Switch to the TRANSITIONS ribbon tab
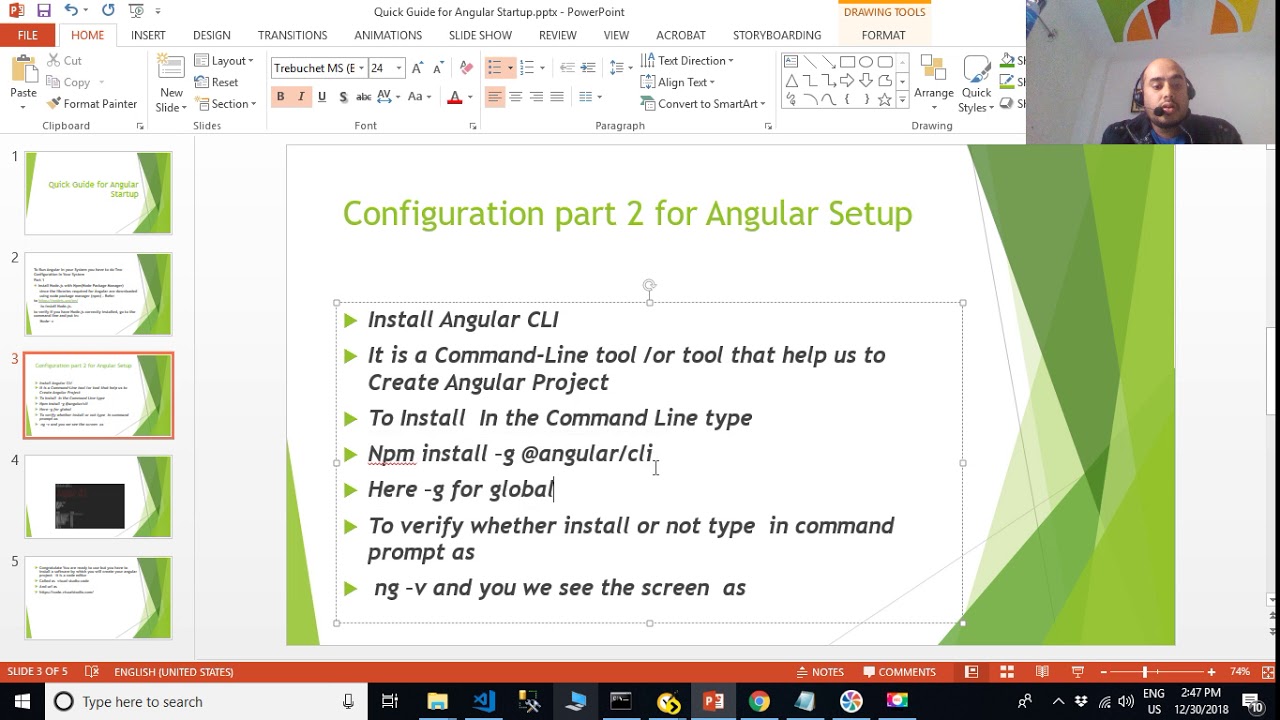This screenshot has width=1280, height=720. click(292, 35)
